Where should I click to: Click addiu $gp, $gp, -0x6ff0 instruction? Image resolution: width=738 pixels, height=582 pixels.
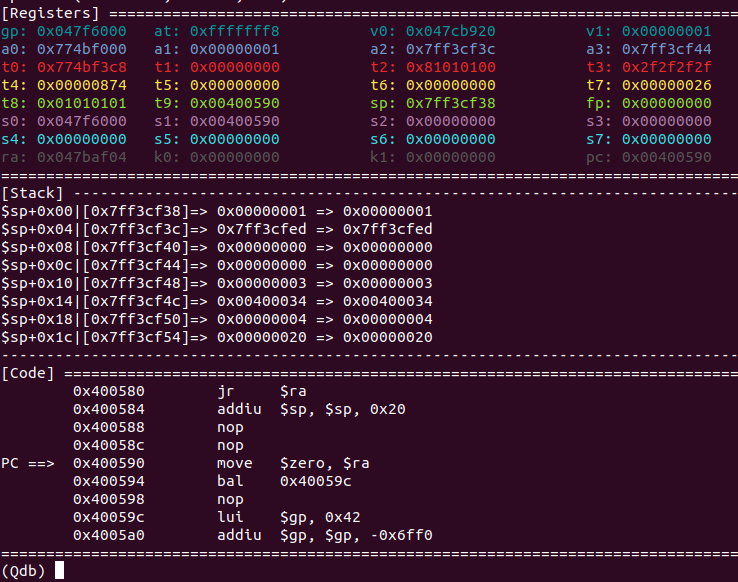click(x=324, y=535)
